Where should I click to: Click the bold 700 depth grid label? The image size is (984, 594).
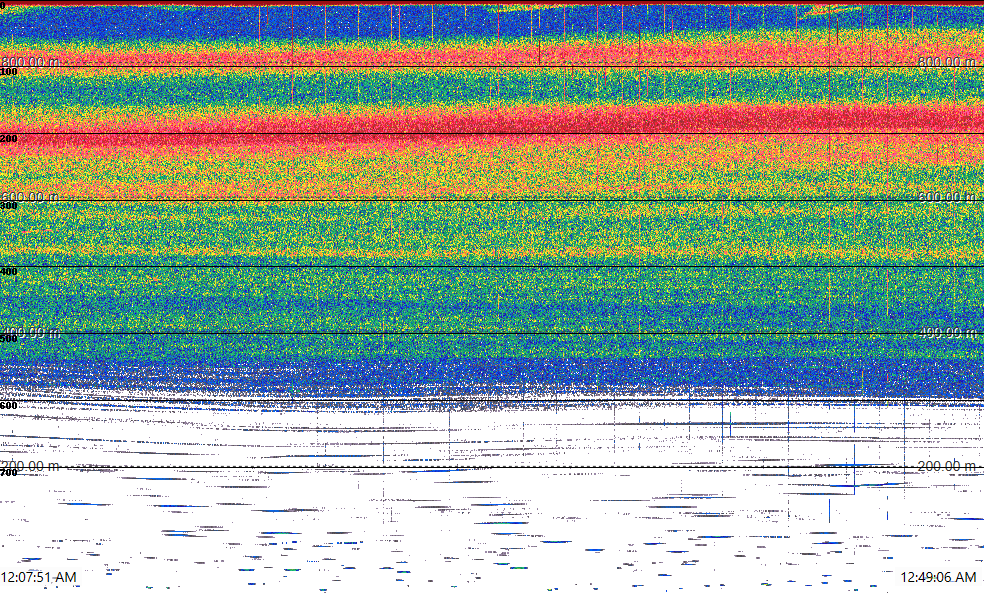(x=9, y=472)
